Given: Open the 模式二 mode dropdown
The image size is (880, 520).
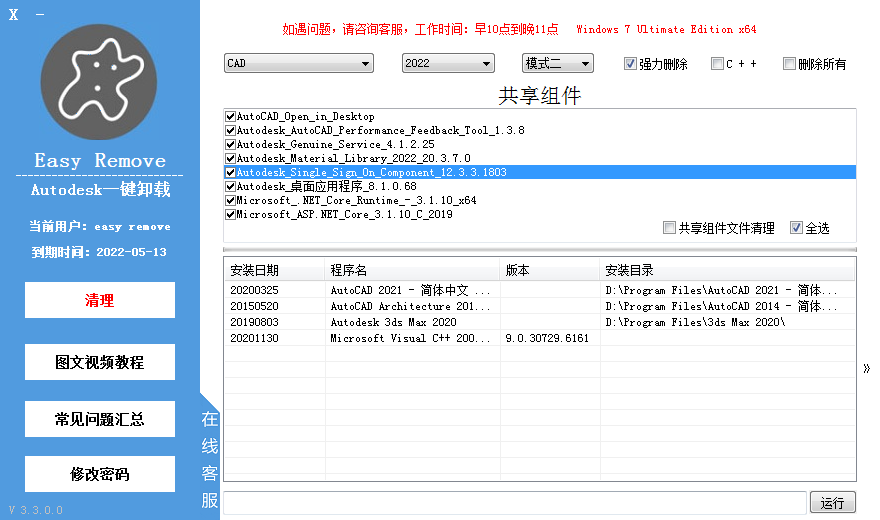Looking at the screenshot, I should [x=557, y=63].
